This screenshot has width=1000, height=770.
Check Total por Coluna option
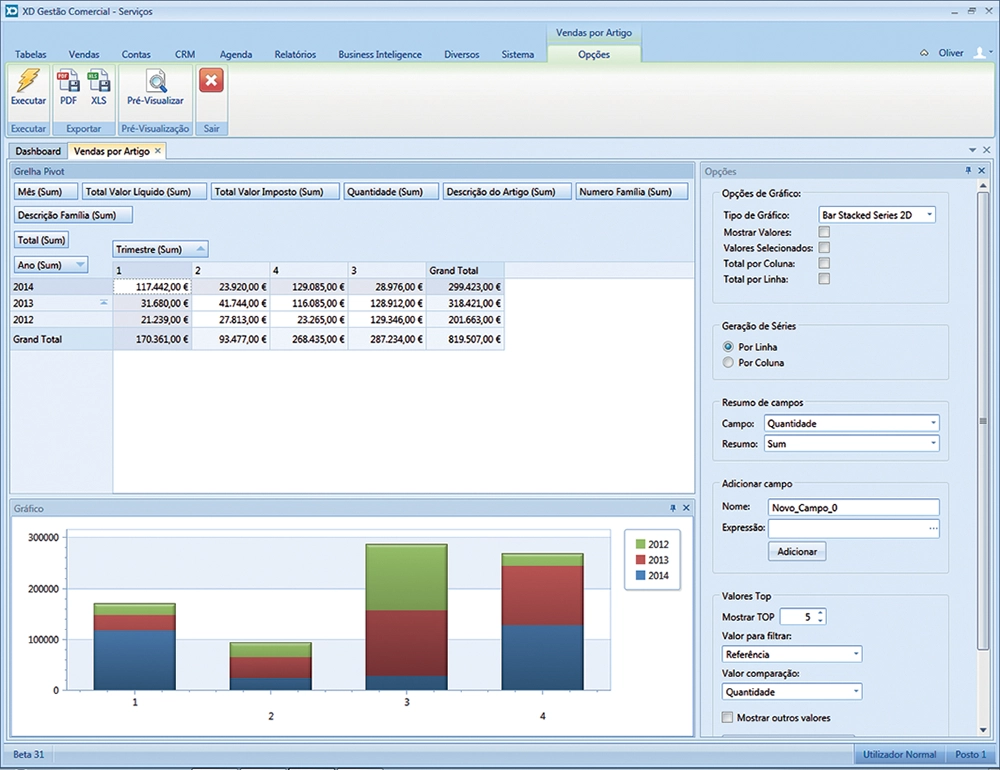click(x=824, y=263)
